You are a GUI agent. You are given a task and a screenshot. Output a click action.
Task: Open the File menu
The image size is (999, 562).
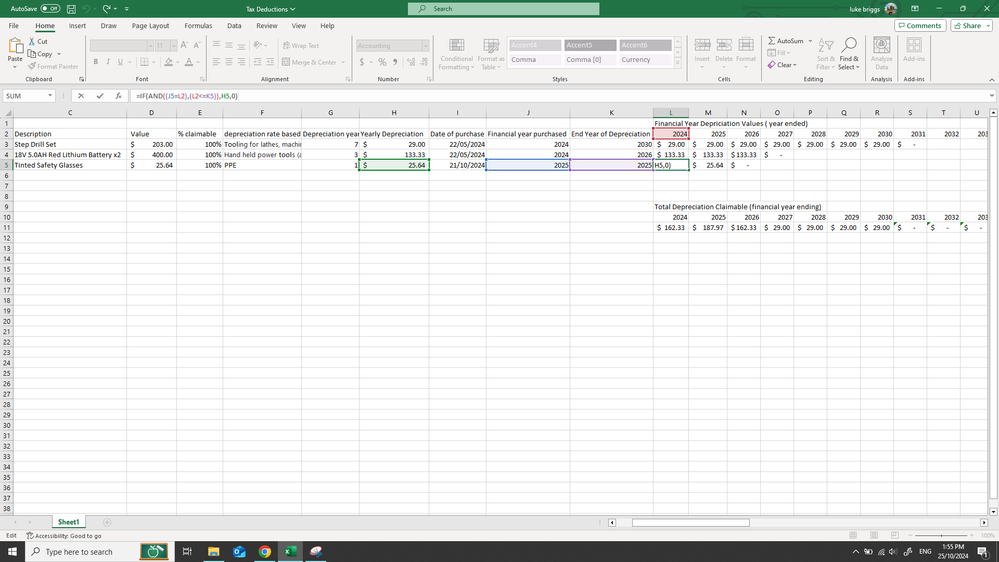13,25
